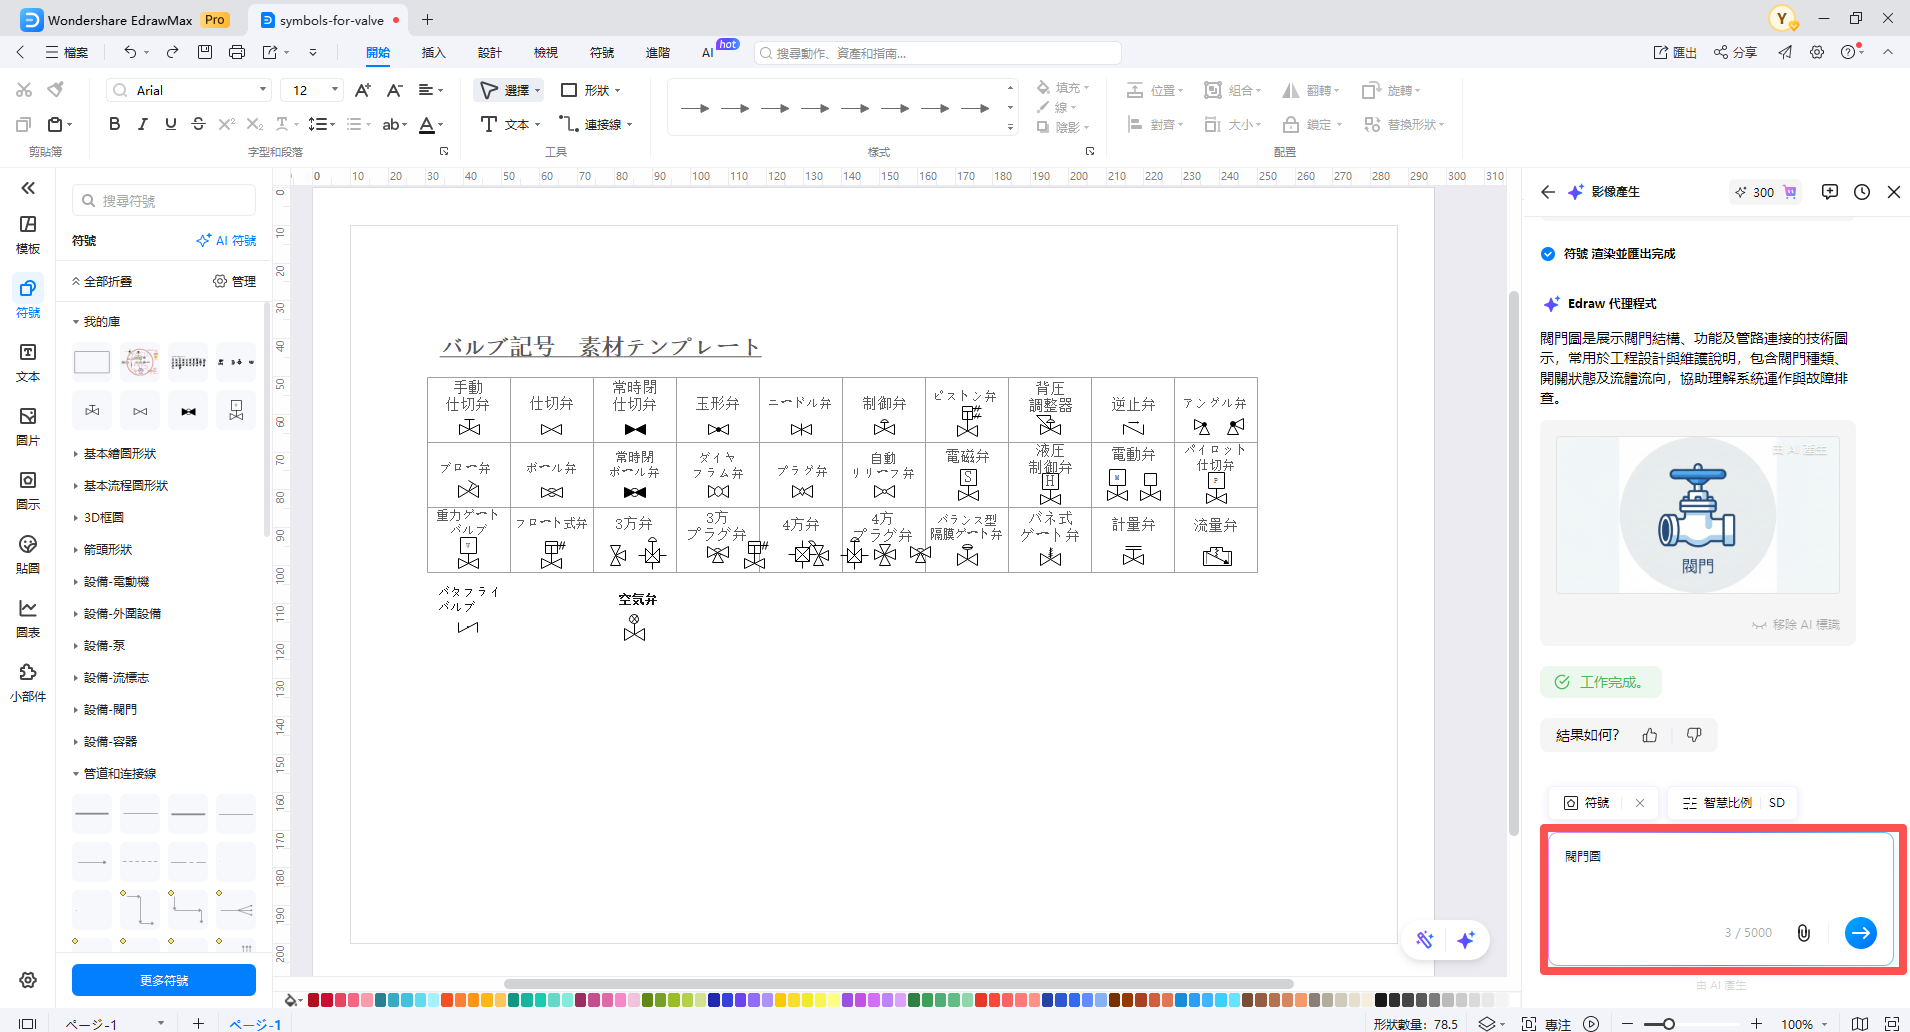The height and width of the screenshot is (1032, 1910).
Task: Click the 更多符號 button
Action: (164, 980)
